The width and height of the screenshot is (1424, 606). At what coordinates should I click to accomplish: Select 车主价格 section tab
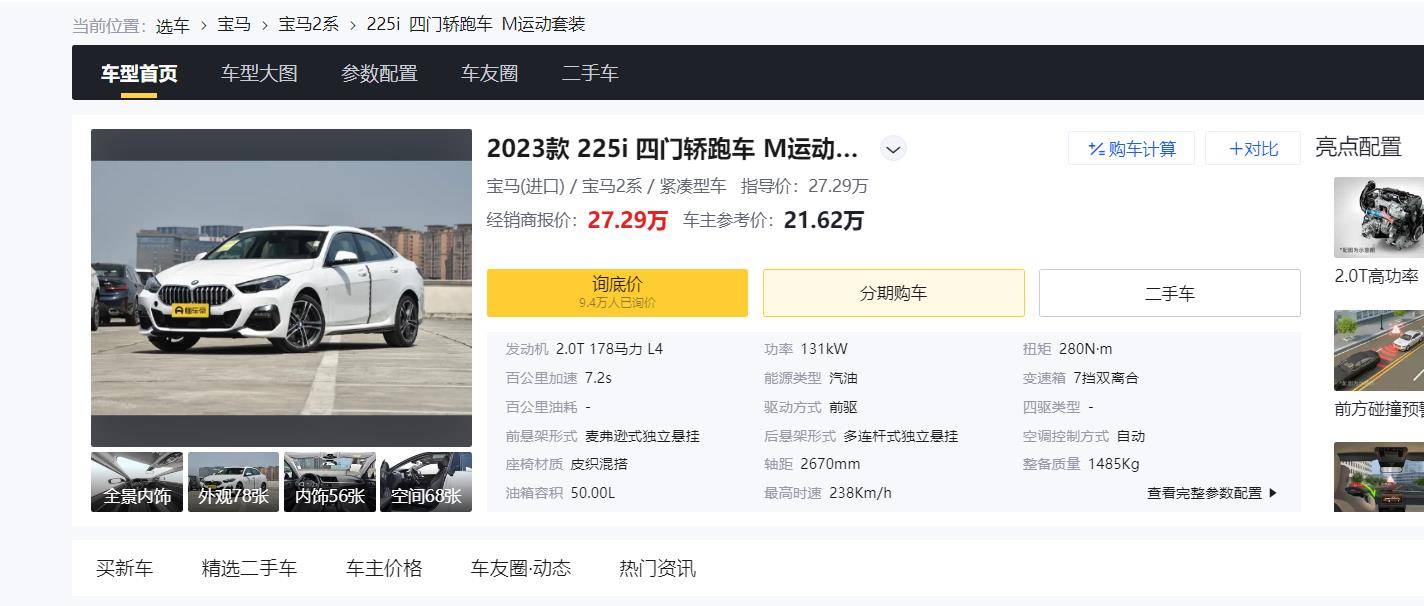tap(384, 568)
